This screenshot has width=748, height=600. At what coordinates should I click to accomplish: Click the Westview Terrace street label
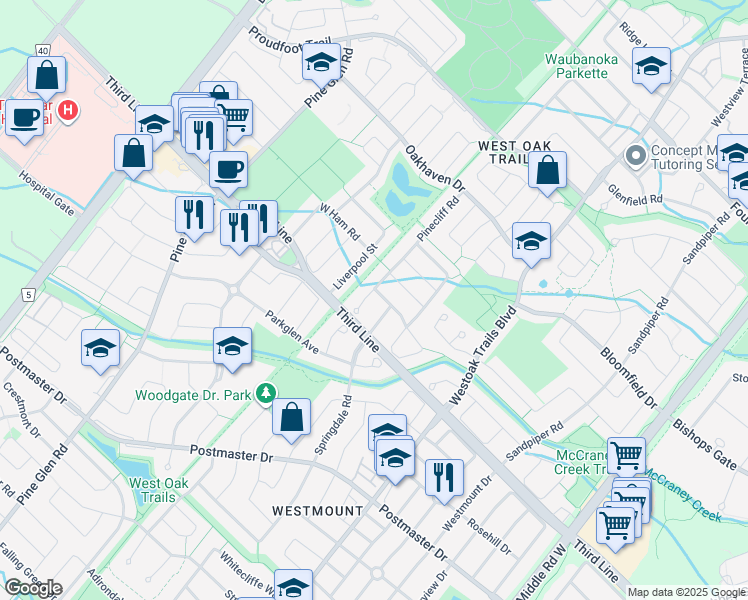(729, 88)
